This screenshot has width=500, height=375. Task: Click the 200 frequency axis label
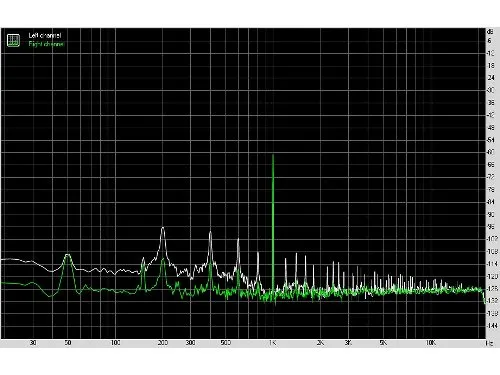point(163,343)
